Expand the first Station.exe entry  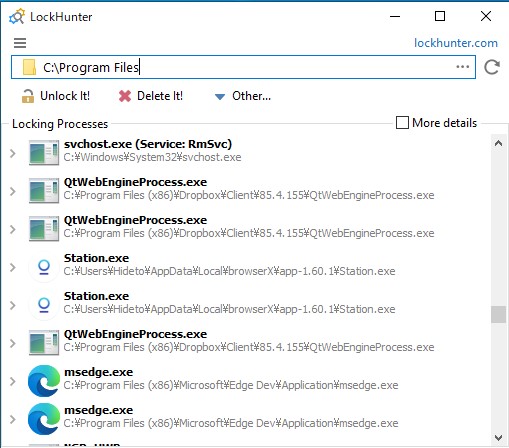pos(13,267)
